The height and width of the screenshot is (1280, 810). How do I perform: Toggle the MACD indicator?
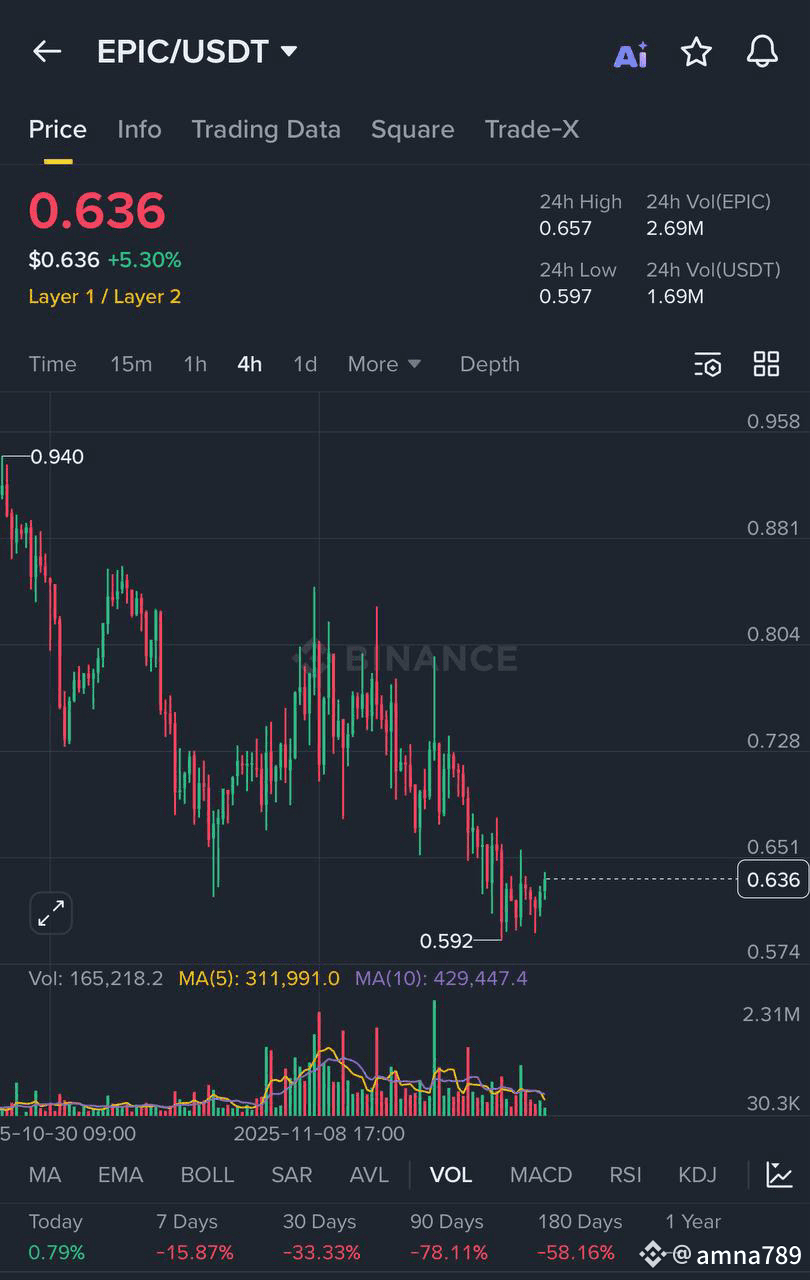[x=541, y=1174]
